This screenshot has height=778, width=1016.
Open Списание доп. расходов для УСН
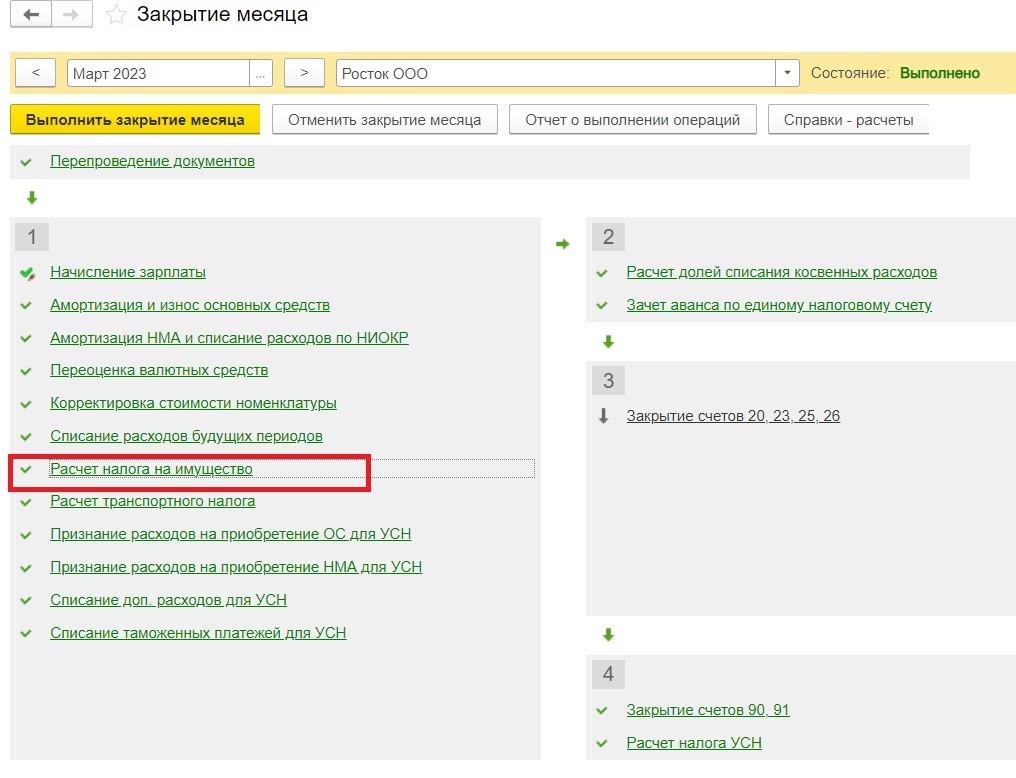coord(168,601)
